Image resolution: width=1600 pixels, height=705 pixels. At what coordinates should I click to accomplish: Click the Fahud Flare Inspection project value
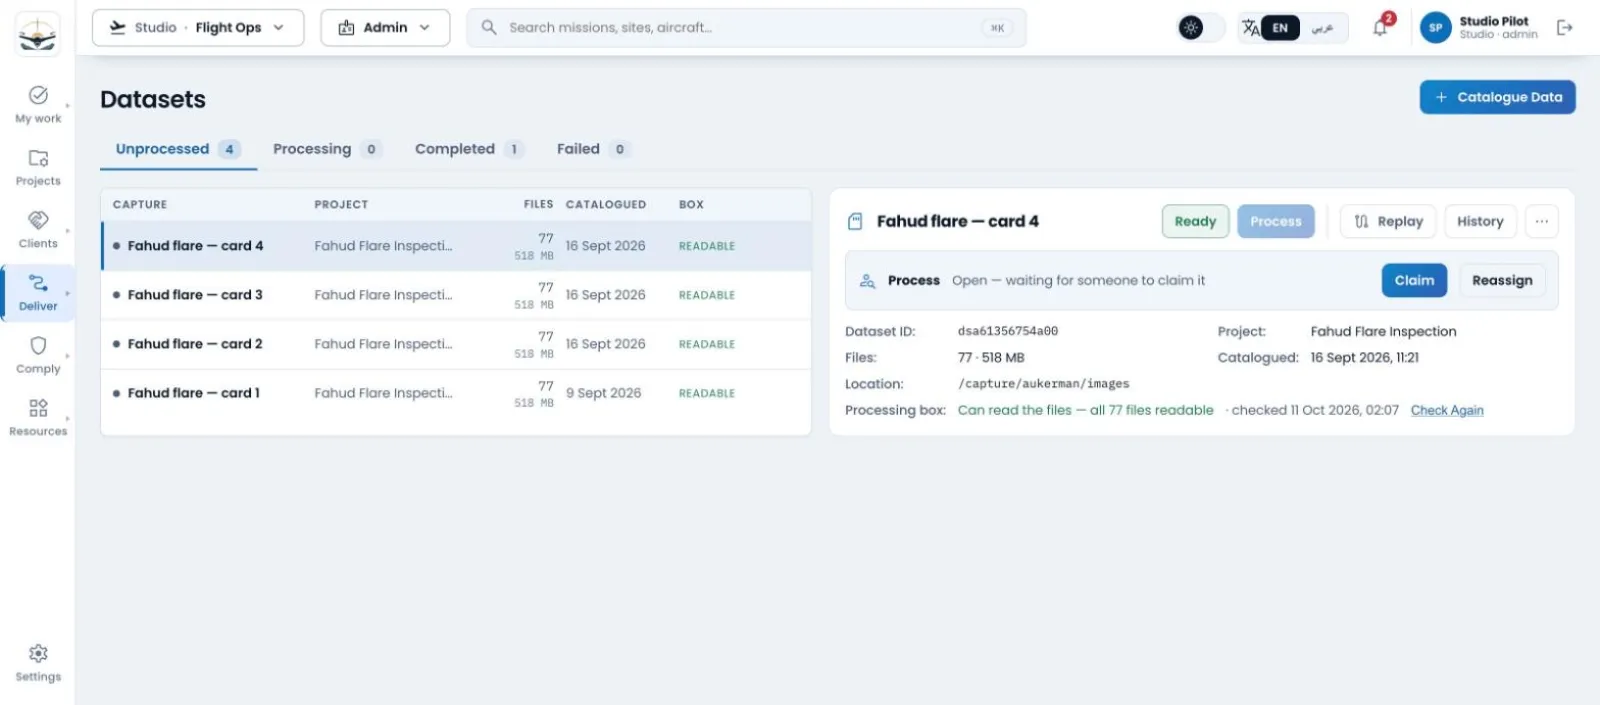click(1383, 331)
